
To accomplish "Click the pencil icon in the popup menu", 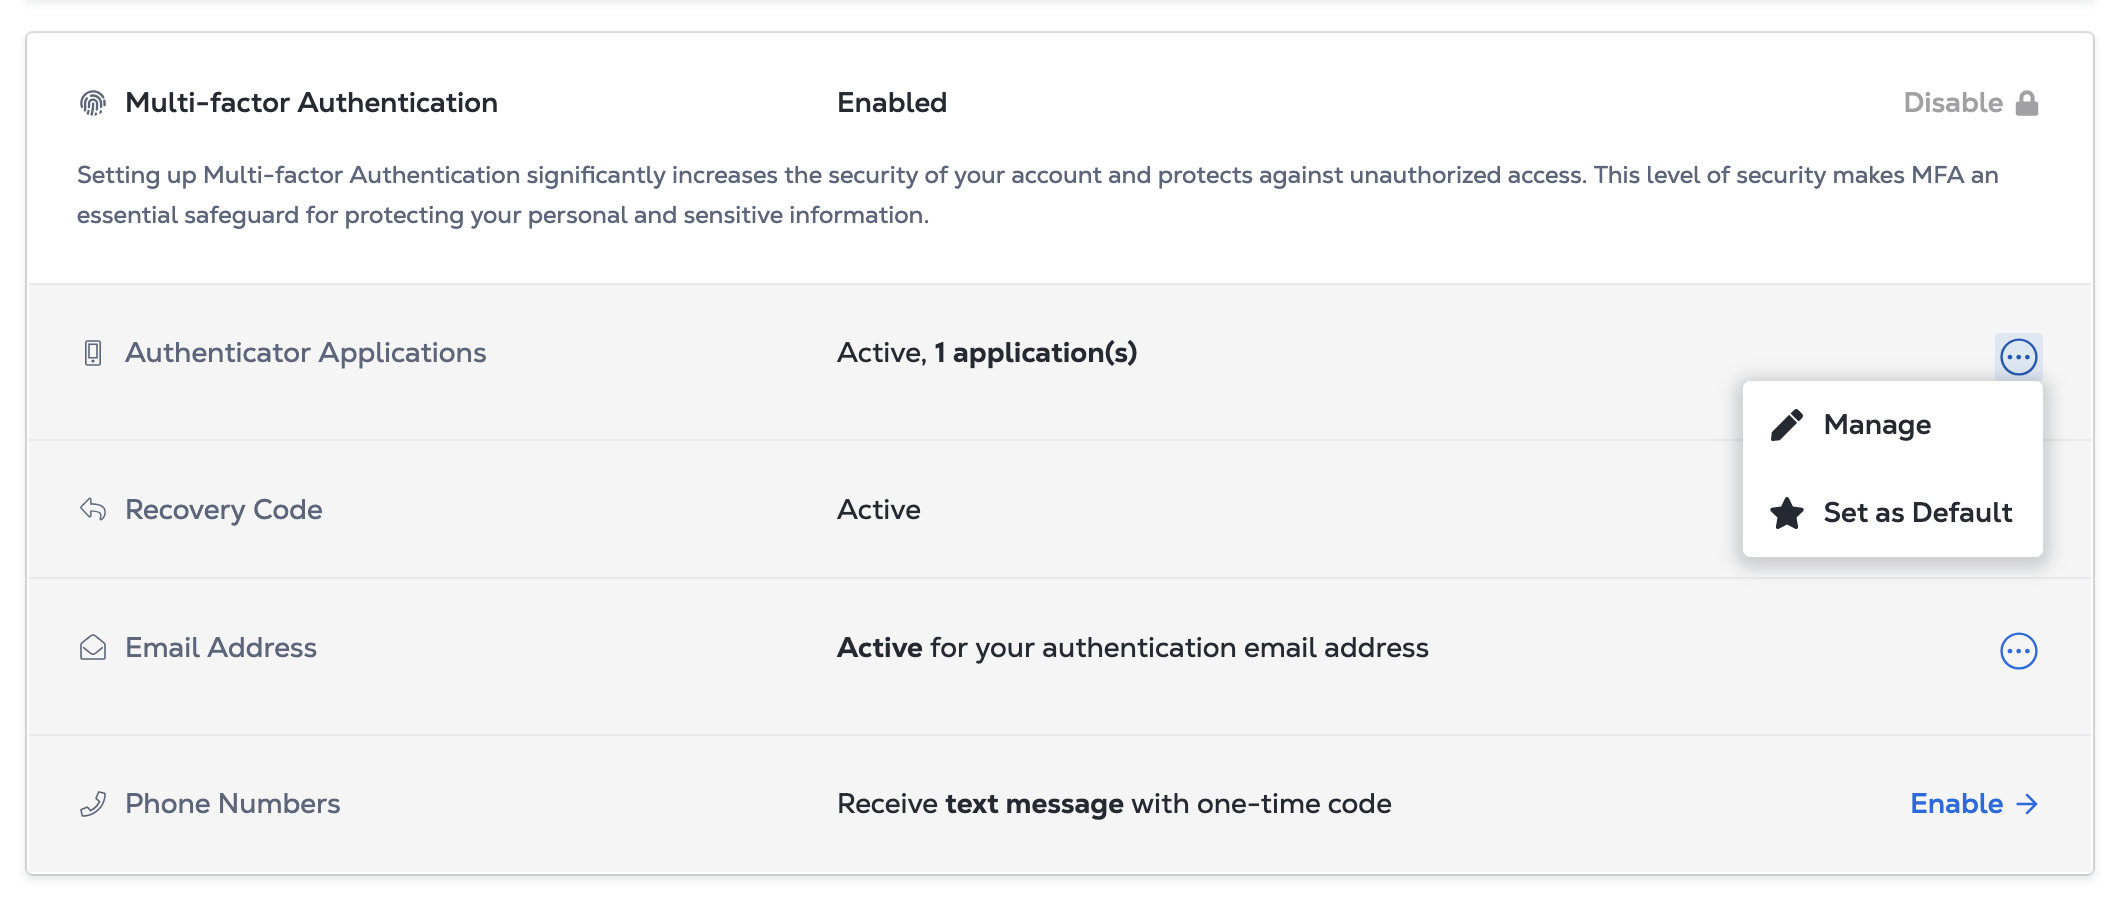I will (x=1787, y=425).
